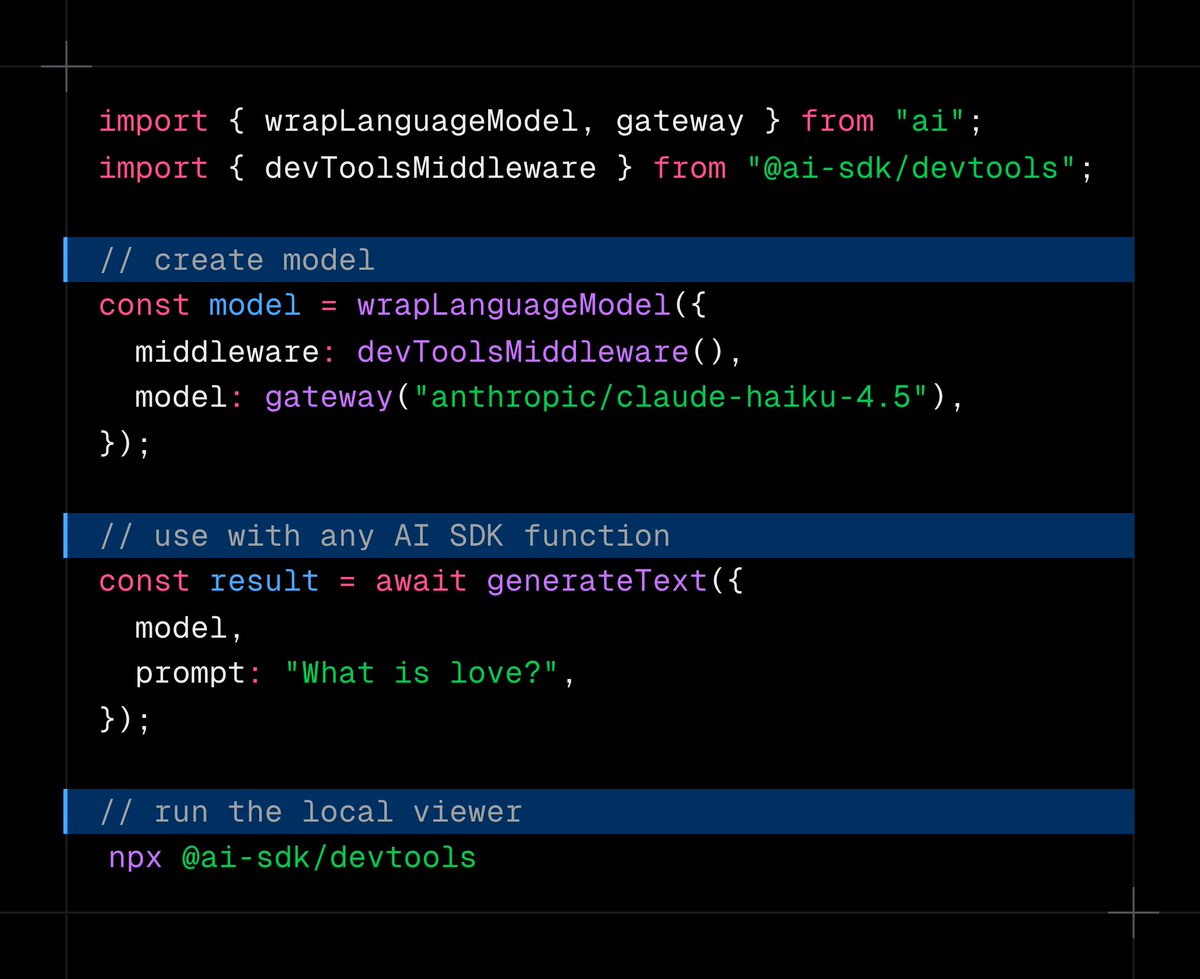
Task: Click the '// create model' comment line
Action: click(x=598, y=260)
